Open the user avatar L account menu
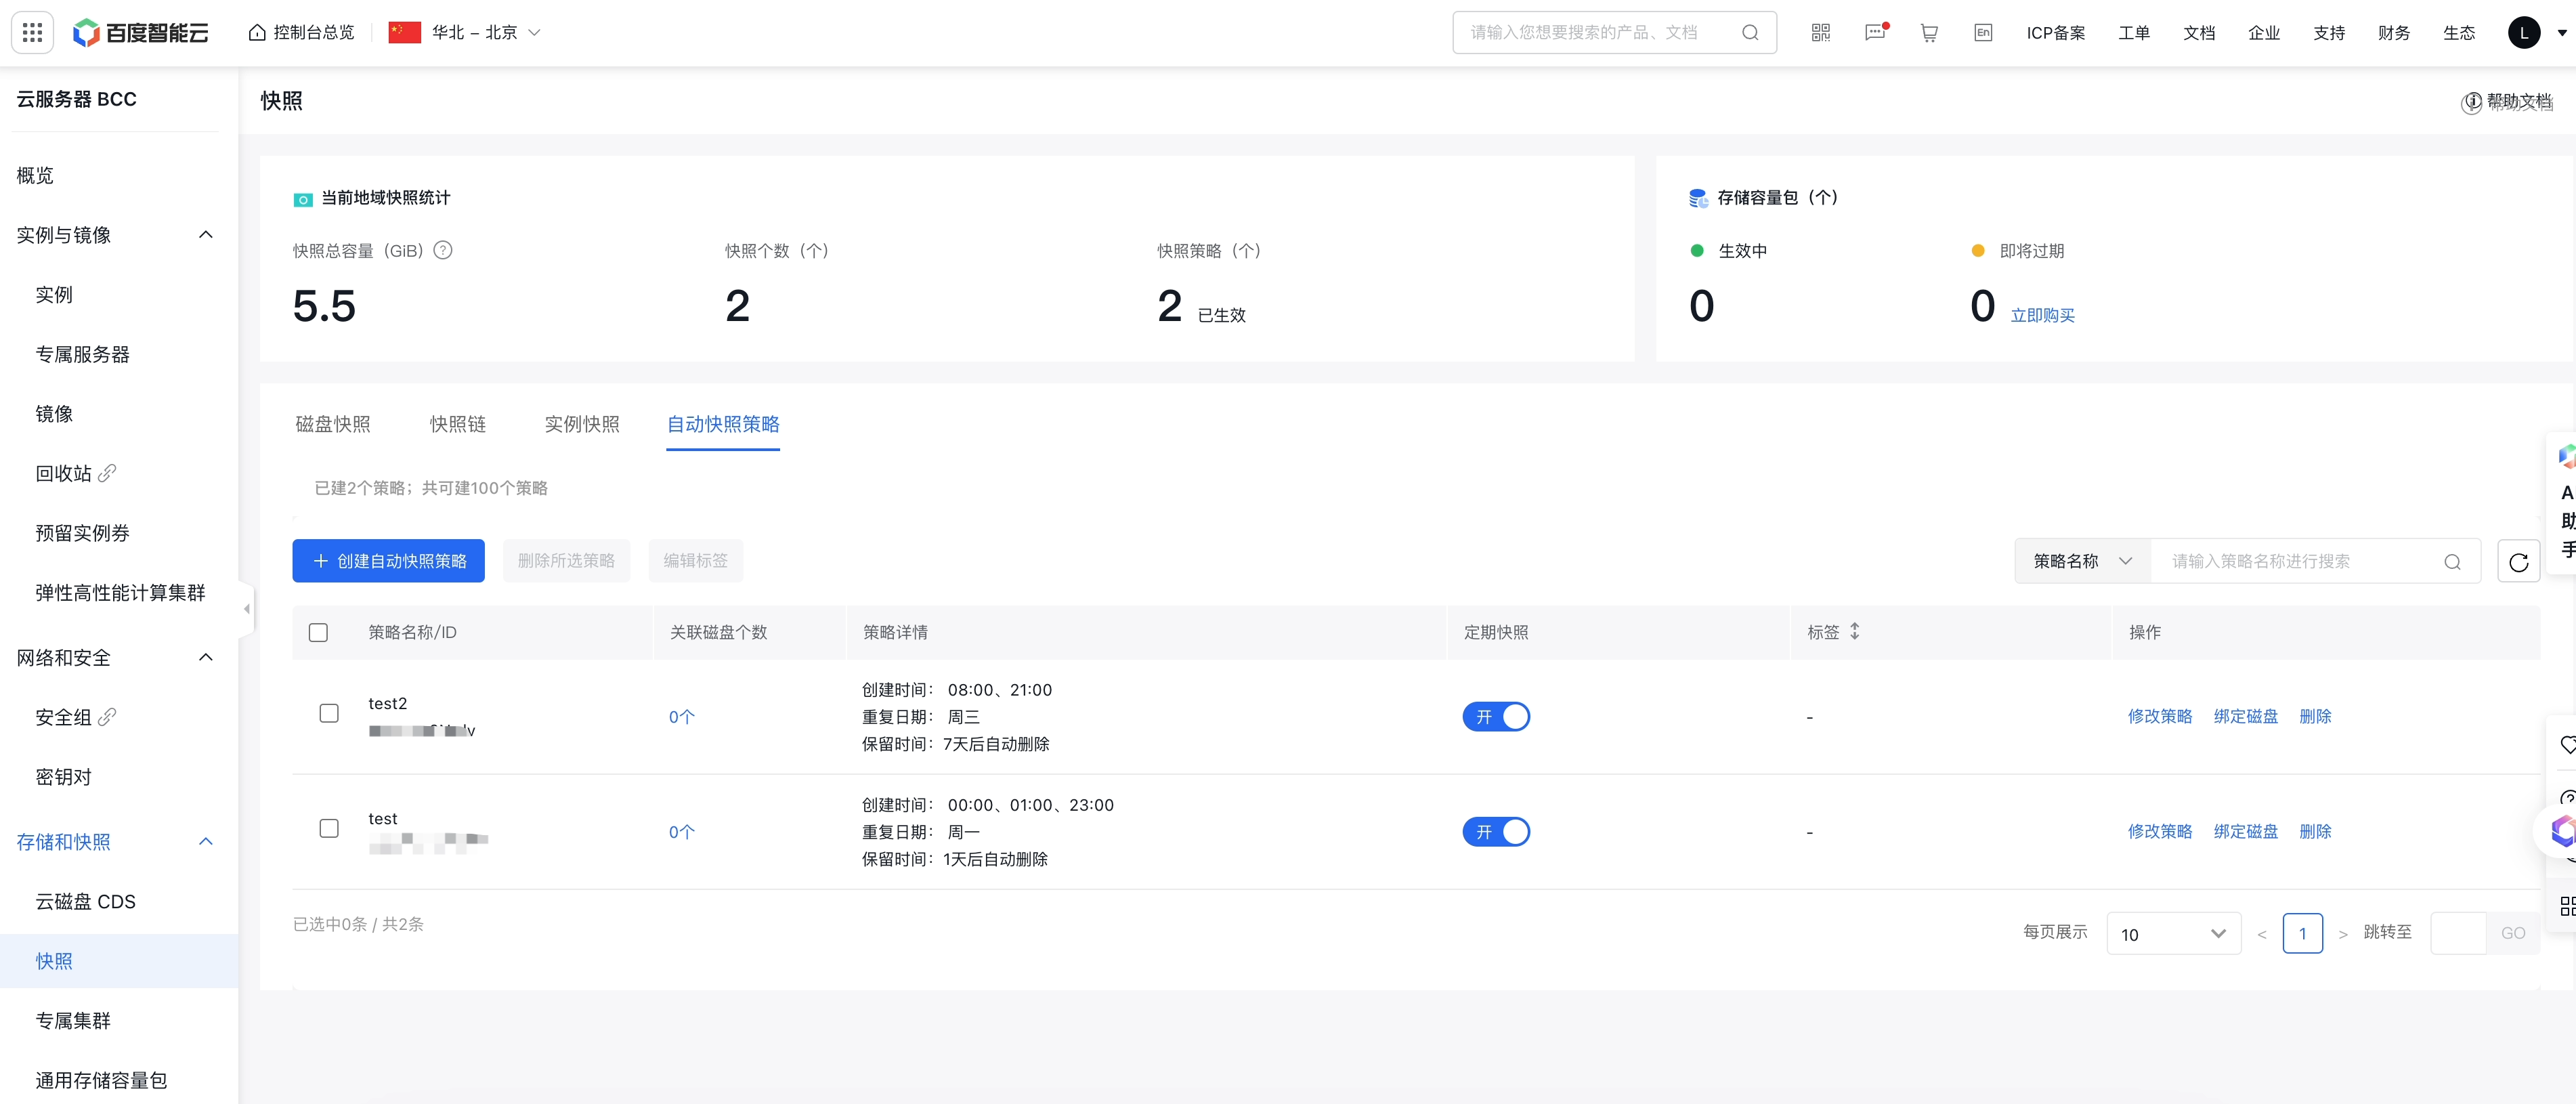Image resolution: width=2576 pixels, height=1104 pixels. pos(2524,33)
